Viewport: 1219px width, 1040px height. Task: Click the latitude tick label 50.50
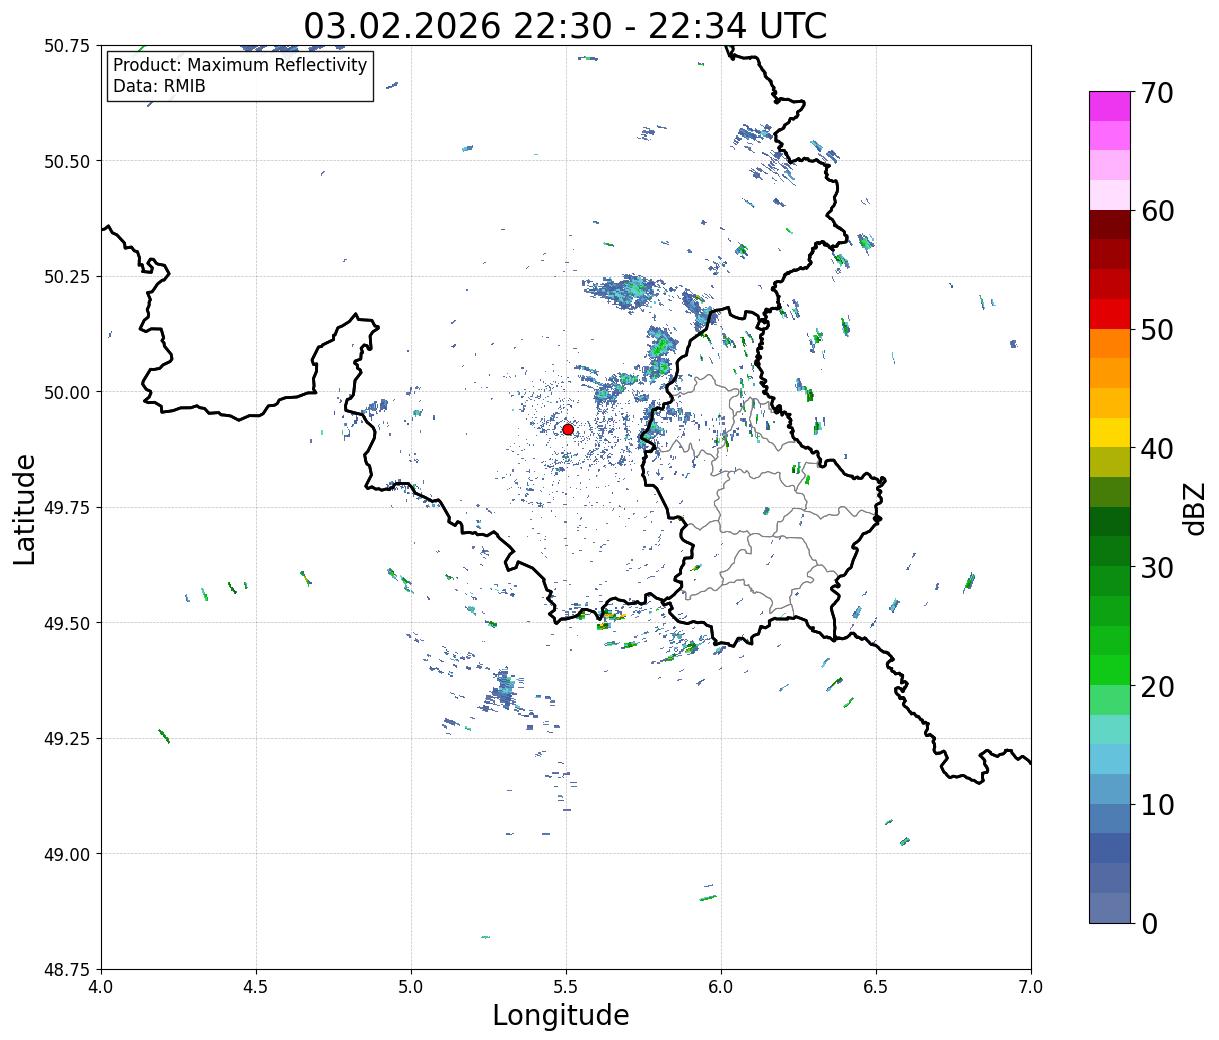67,161
